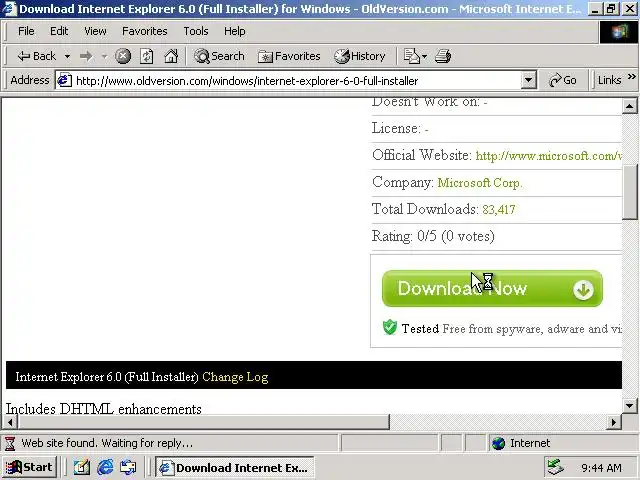Viewport: 640px width, 480px height.
Task: Open the Search toolbar button
Action: (x=219, y=56)
